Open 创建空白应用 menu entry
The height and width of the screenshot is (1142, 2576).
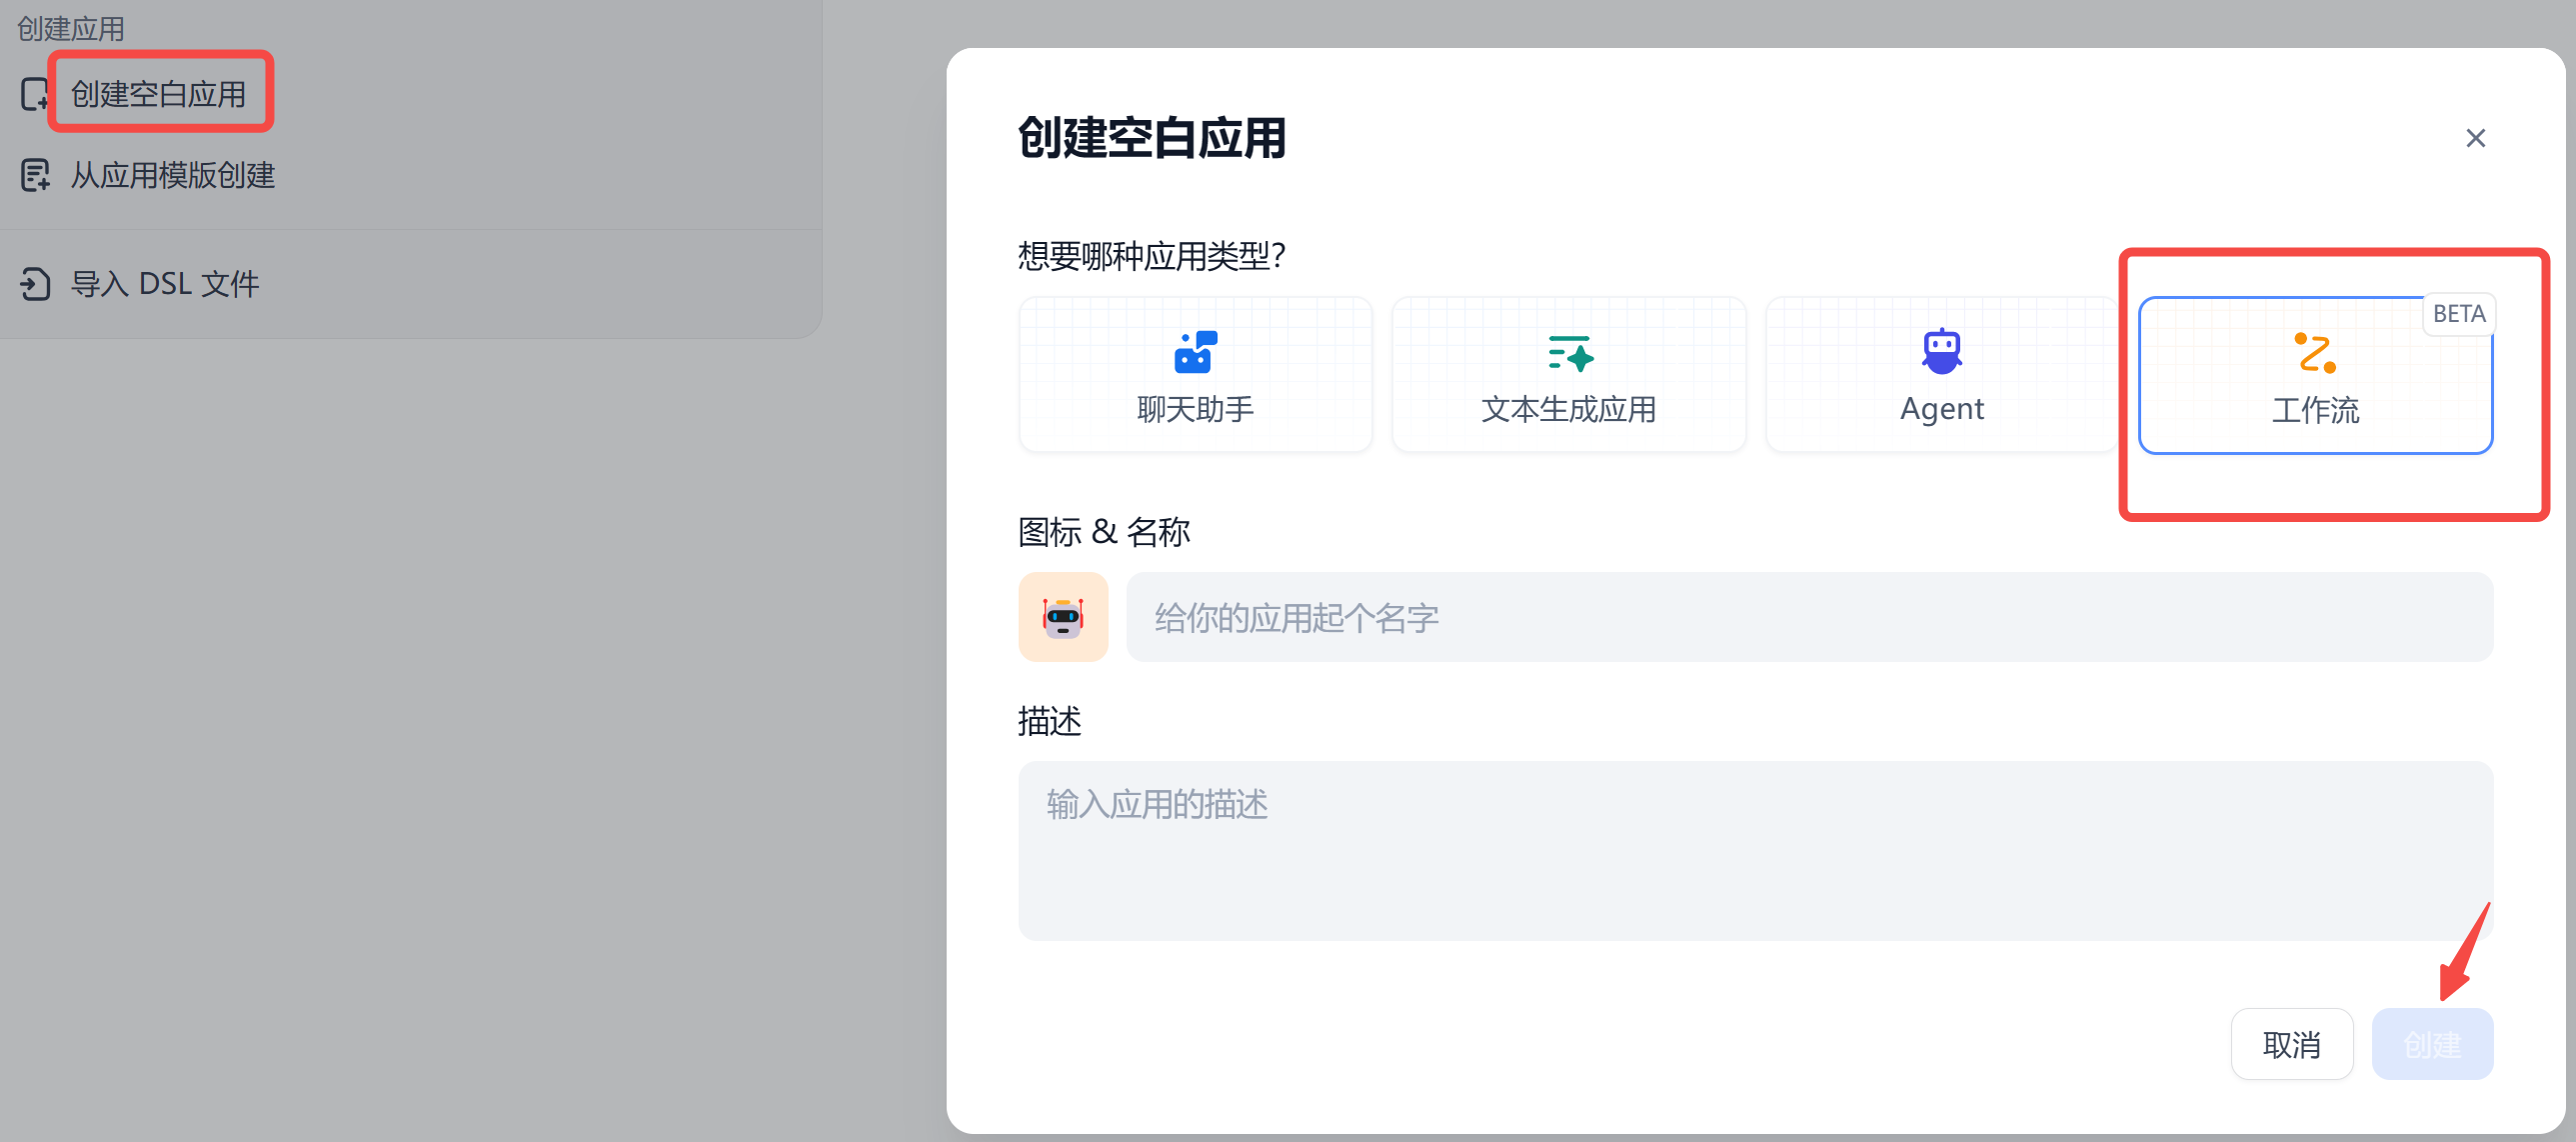pos(158,94)
